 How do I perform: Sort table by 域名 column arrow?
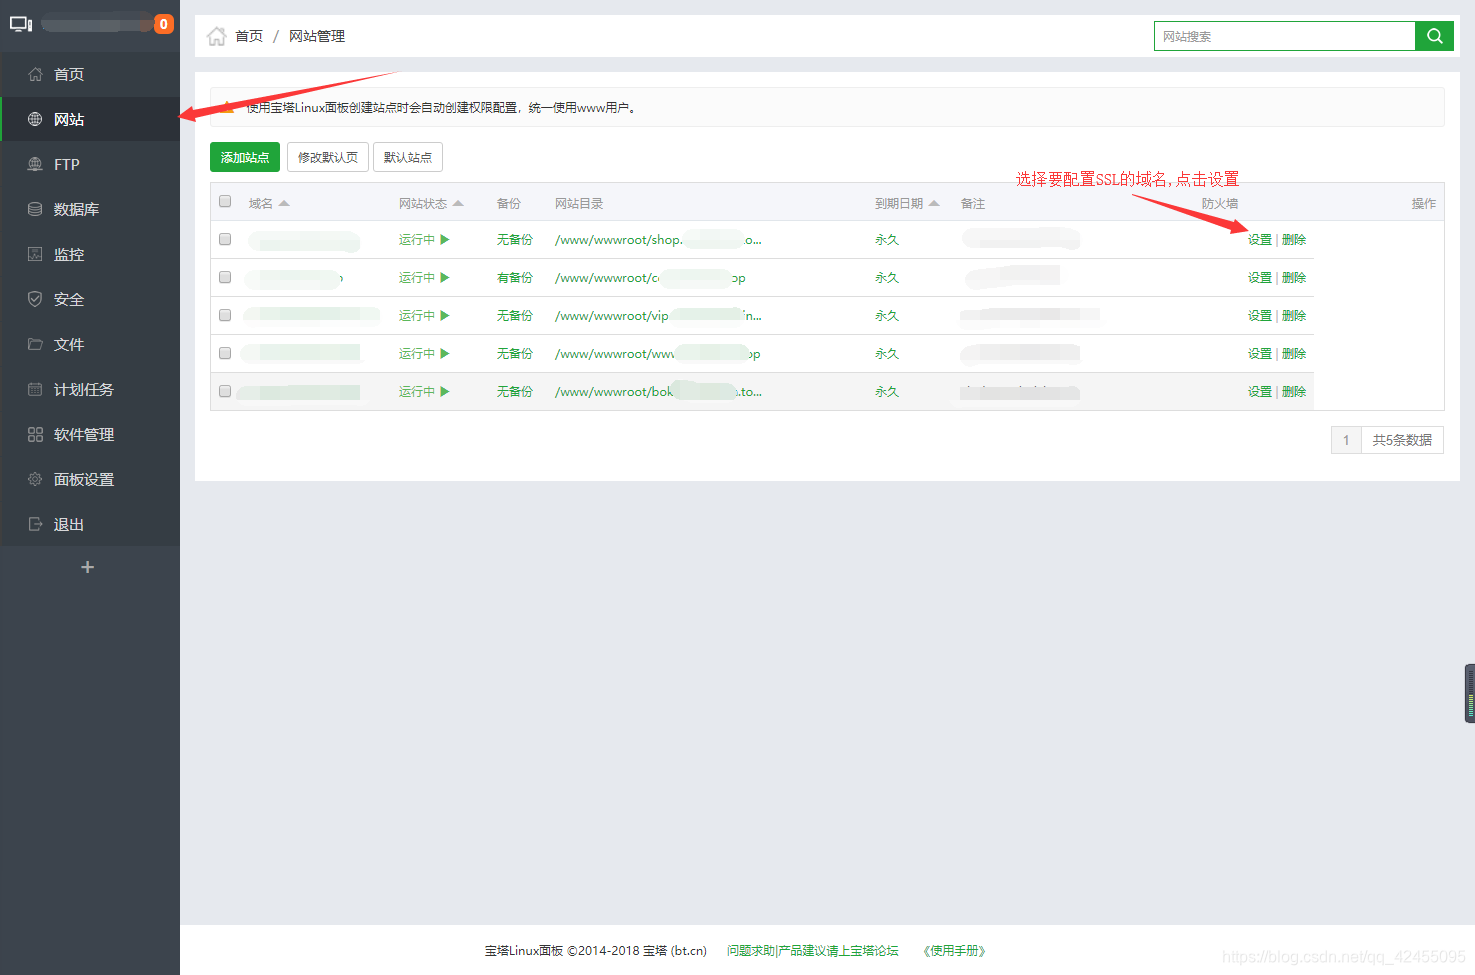coord(284,203)
